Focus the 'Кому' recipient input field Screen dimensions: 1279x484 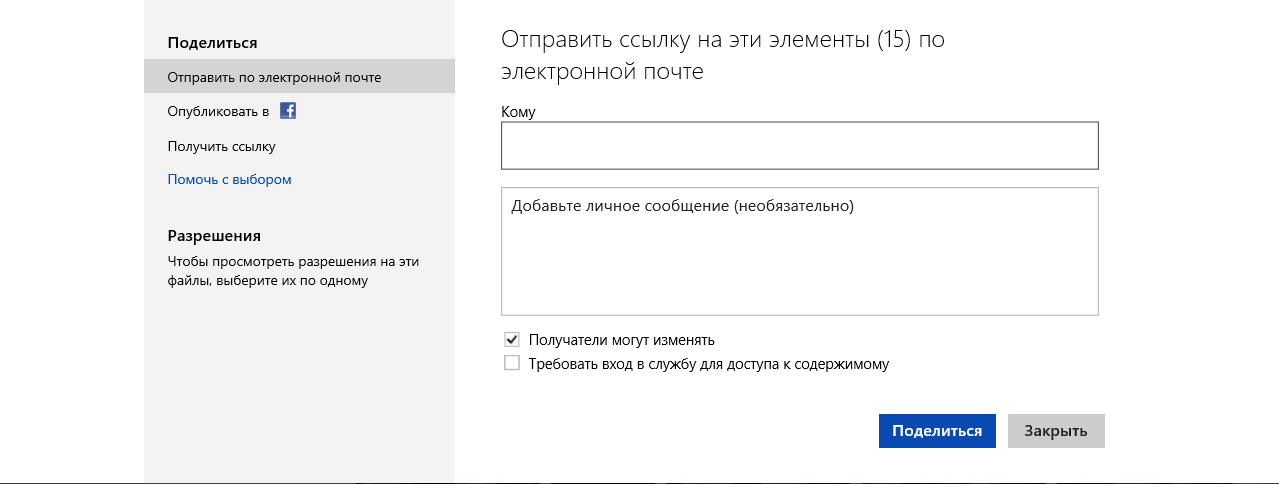click(799, 146)
